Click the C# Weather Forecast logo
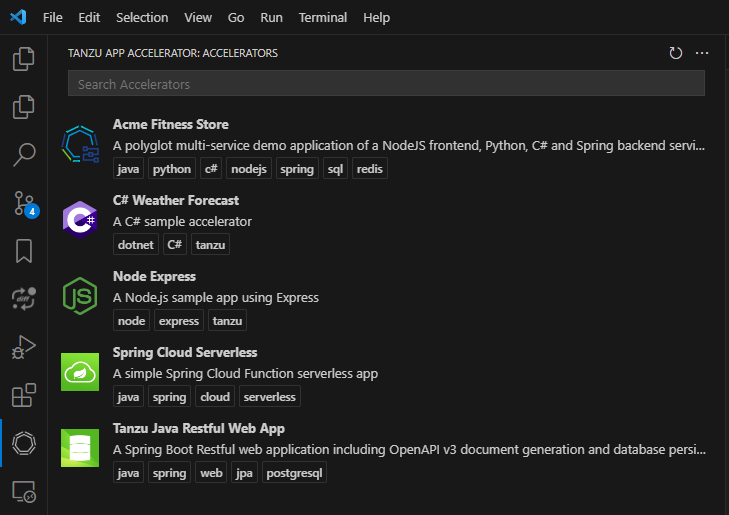 click(80, 220)
